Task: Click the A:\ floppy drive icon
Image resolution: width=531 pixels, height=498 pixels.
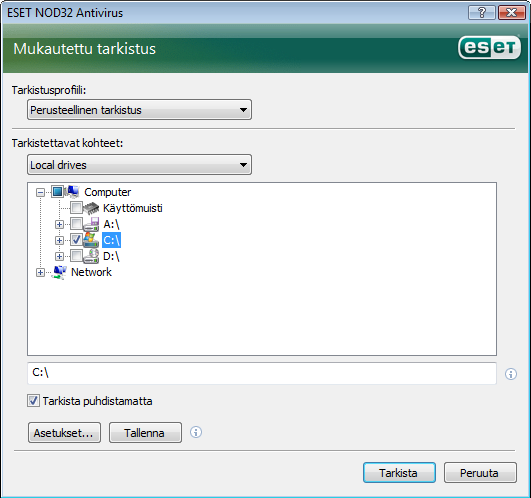Action: (91, 224)
